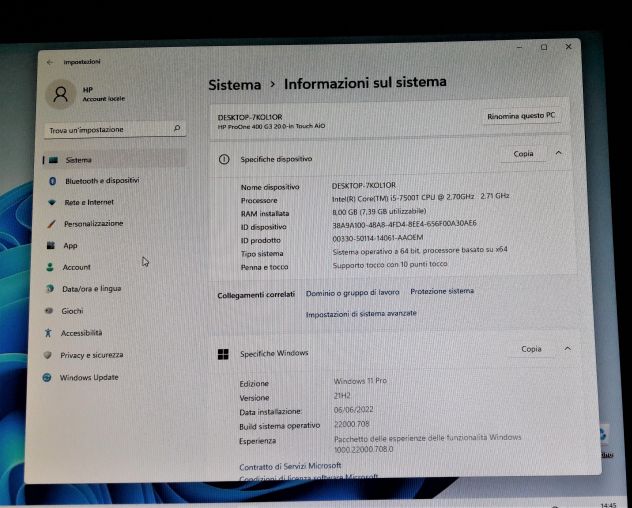632x508 pixels.
Task: Click the Rete e Internet wifi icon
Action: pos(52,202)
